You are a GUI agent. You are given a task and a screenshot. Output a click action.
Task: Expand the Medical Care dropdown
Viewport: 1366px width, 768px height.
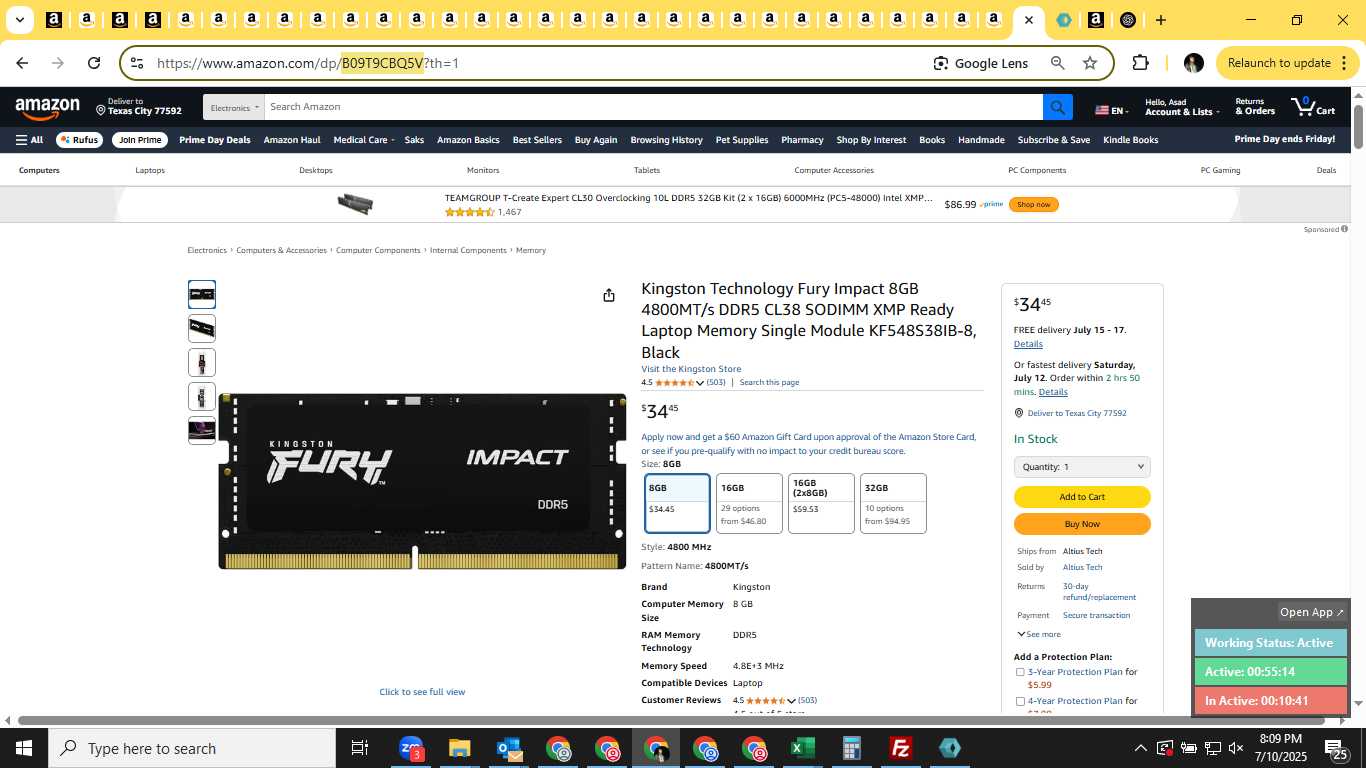(x=364, y=140)
